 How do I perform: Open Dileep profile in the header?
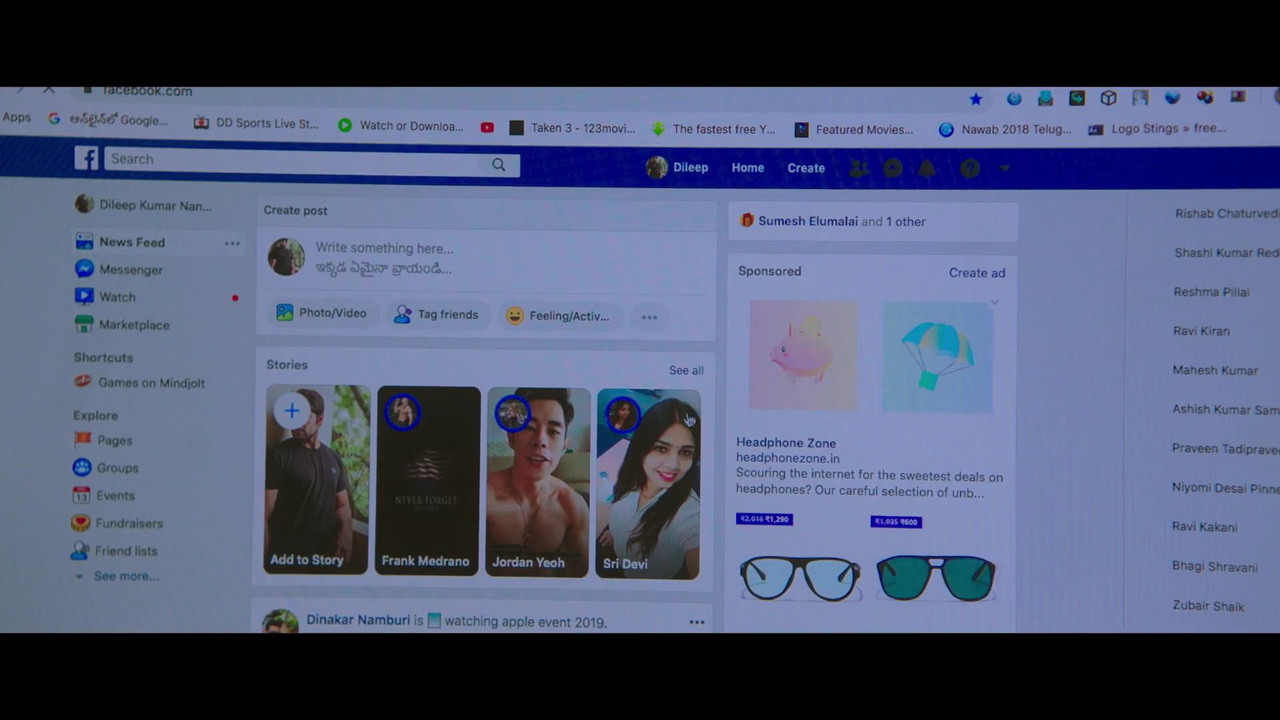click(x=677, y=167)
